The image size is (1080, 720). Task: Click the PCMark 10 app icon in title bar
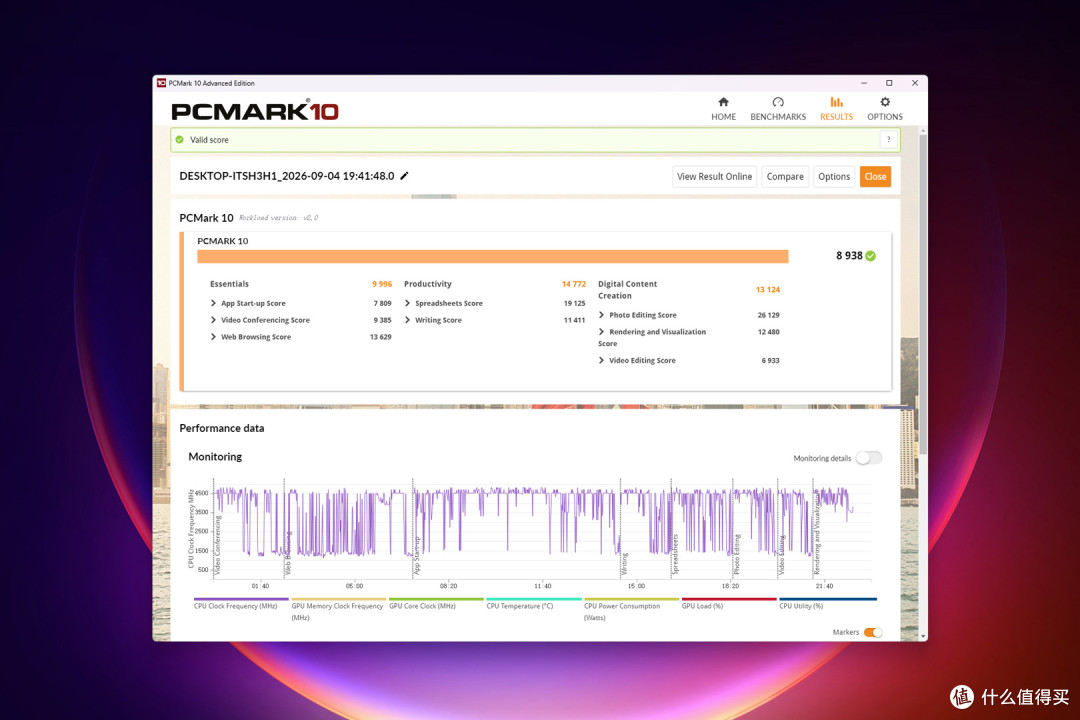(x=161, y=83)
